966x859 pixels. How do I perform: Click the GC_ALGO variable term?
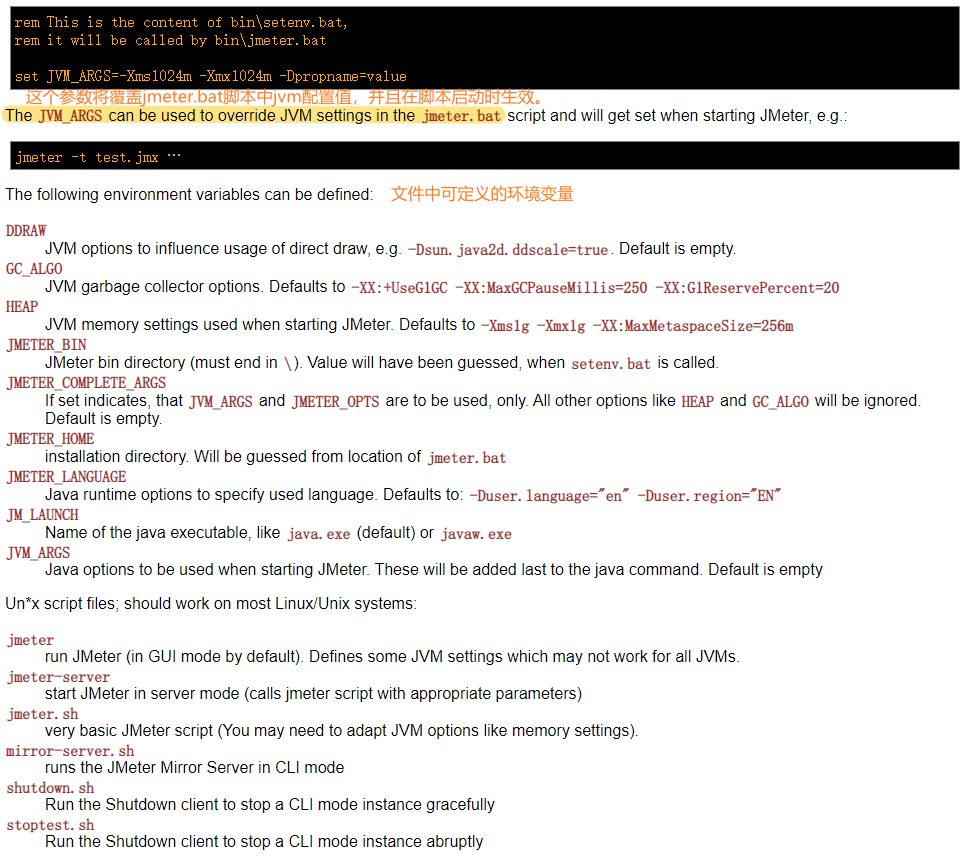[34, 269]
